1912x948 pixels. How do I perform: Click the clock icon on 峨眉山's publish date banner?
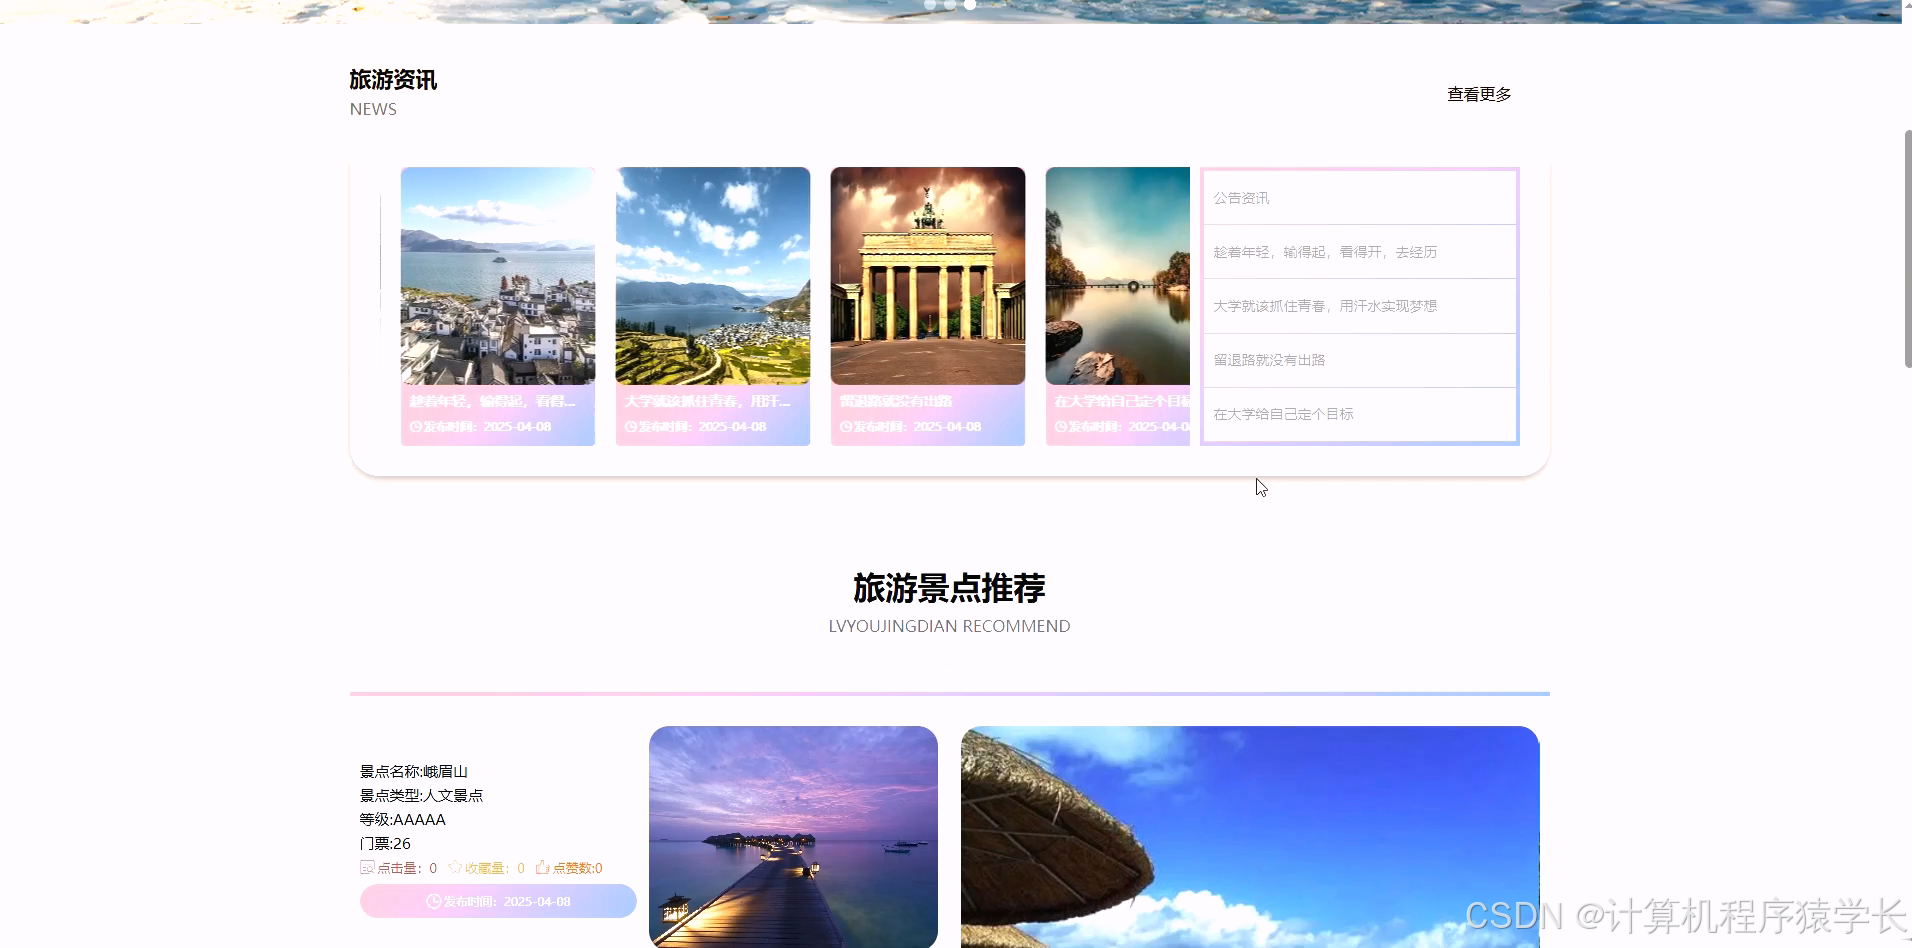pos(434,901)
